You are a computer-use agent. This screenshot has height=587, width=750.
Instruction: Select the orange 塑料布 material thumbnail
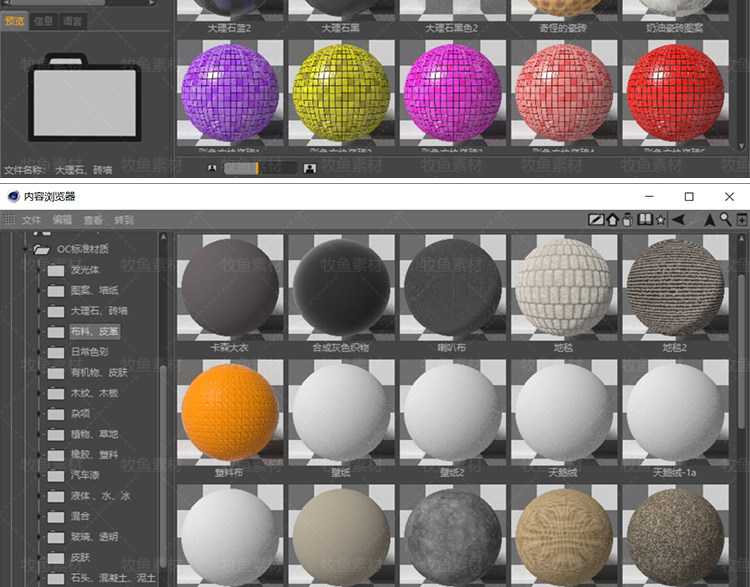coord(230,412)
